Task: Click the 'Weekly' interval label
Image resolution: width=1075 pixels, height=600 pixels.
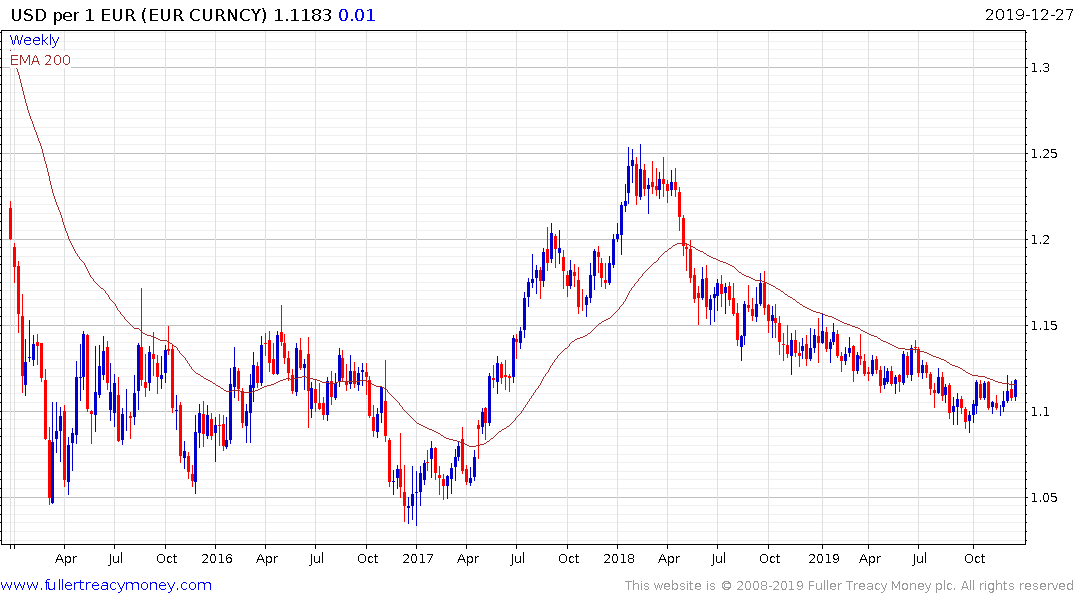Action: click(34, 40)
